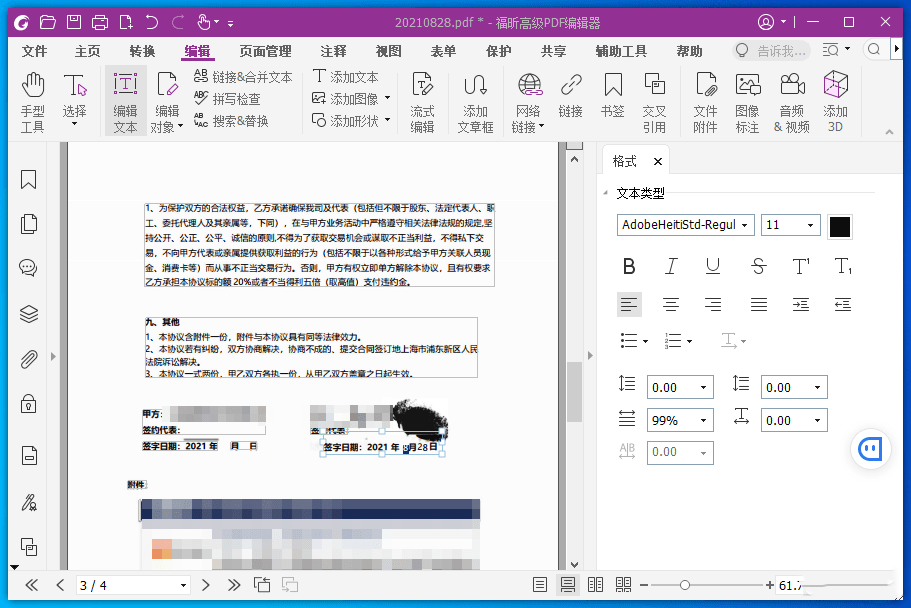Toggle Strikethrough formatting
The width and height of the screenshot is (911, 608).
(758, 266)
